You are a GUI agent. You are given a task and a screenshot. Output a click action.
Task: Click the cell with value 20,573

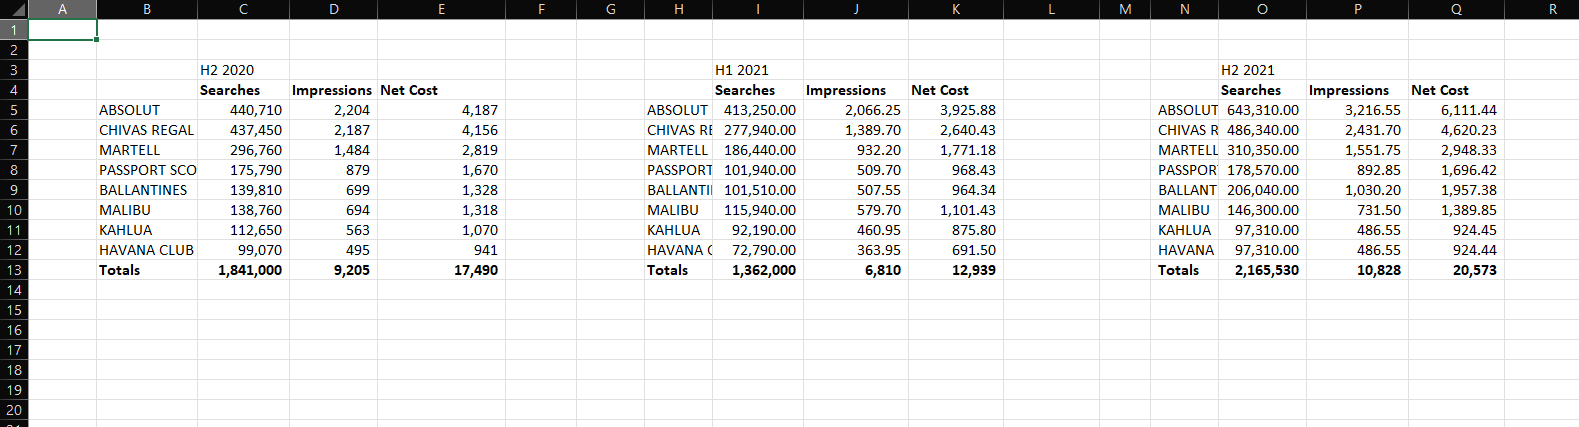(1456, 270)
